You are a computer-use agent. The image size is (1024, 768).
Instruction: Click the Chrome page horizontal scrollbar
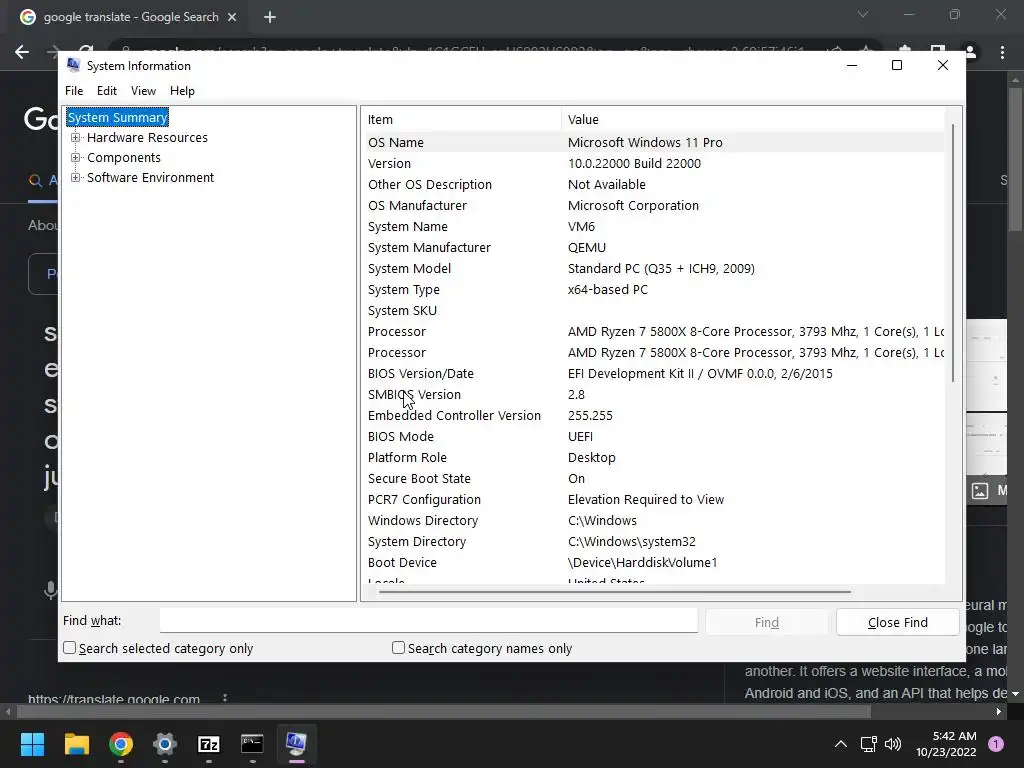point(444,711)
